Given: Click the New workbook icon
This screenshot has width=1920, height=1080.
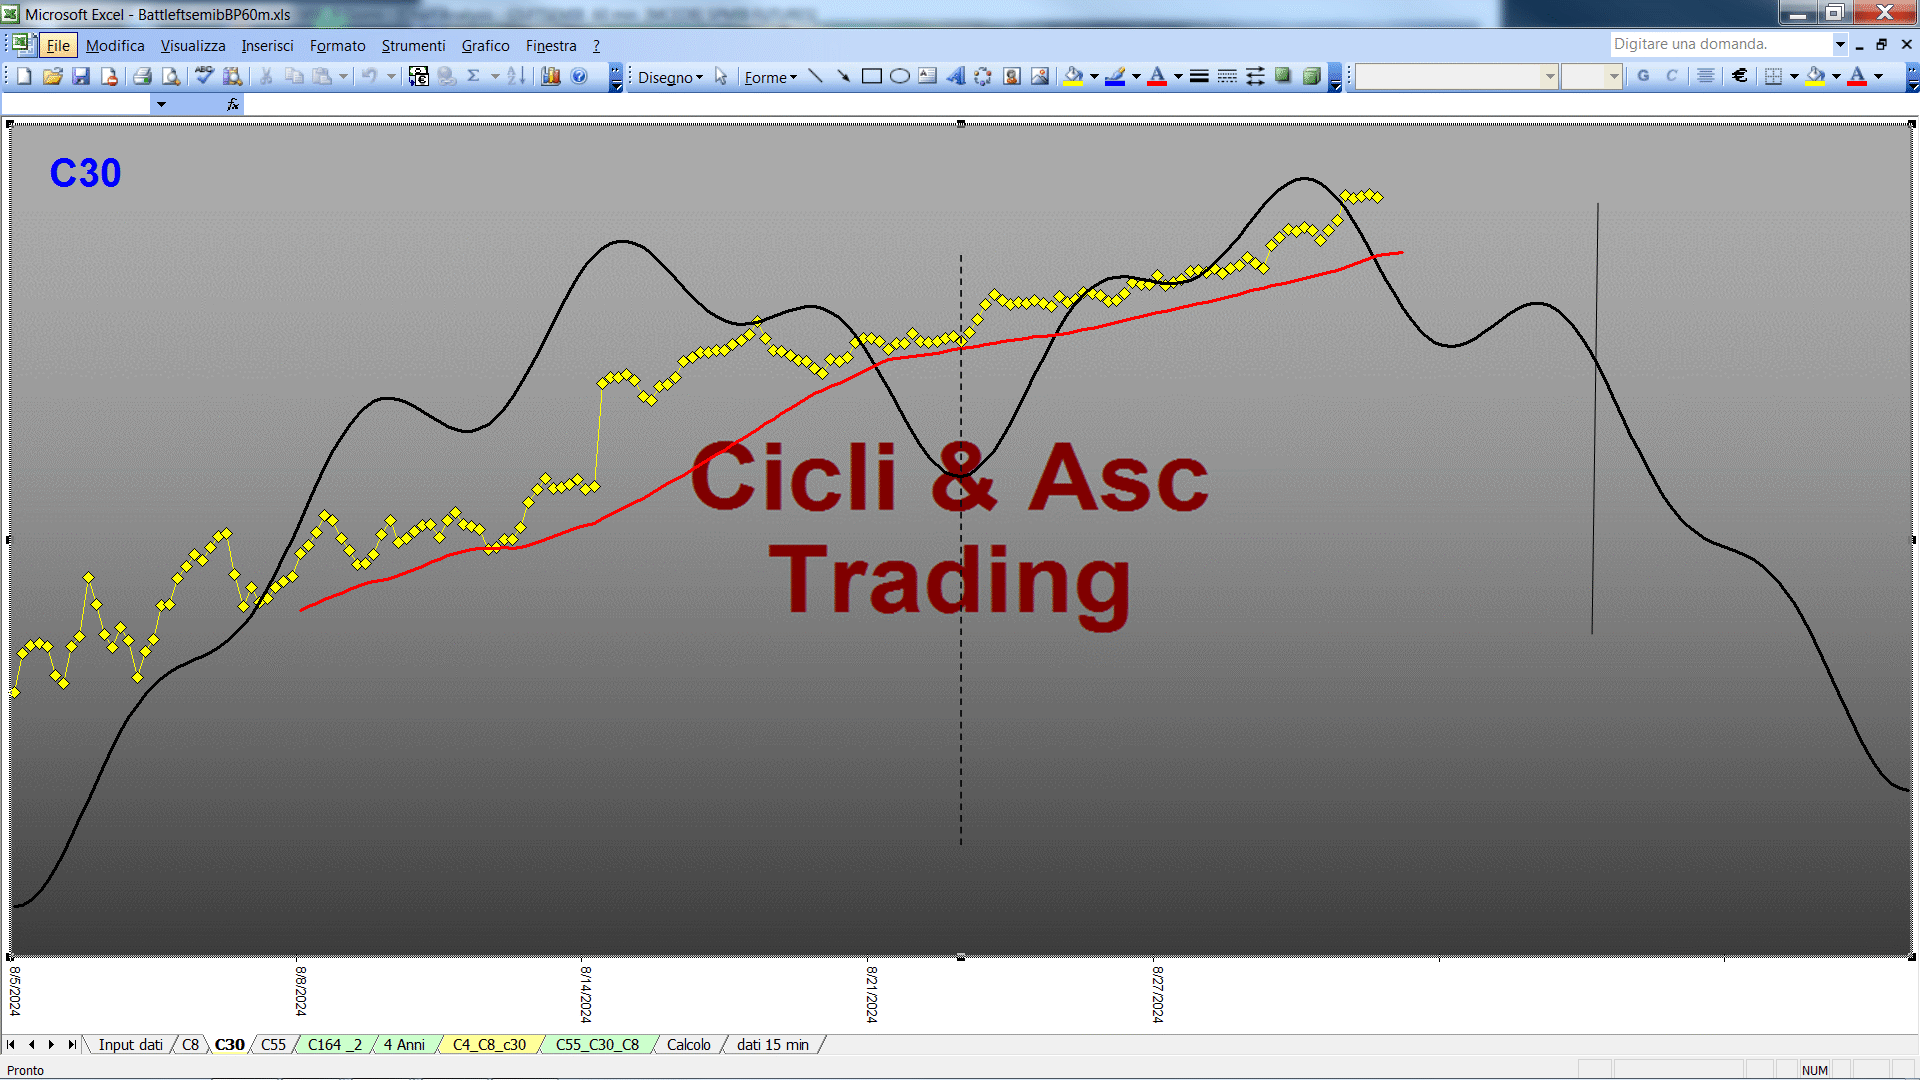Looking at the screenshot, I should (25, 76).
